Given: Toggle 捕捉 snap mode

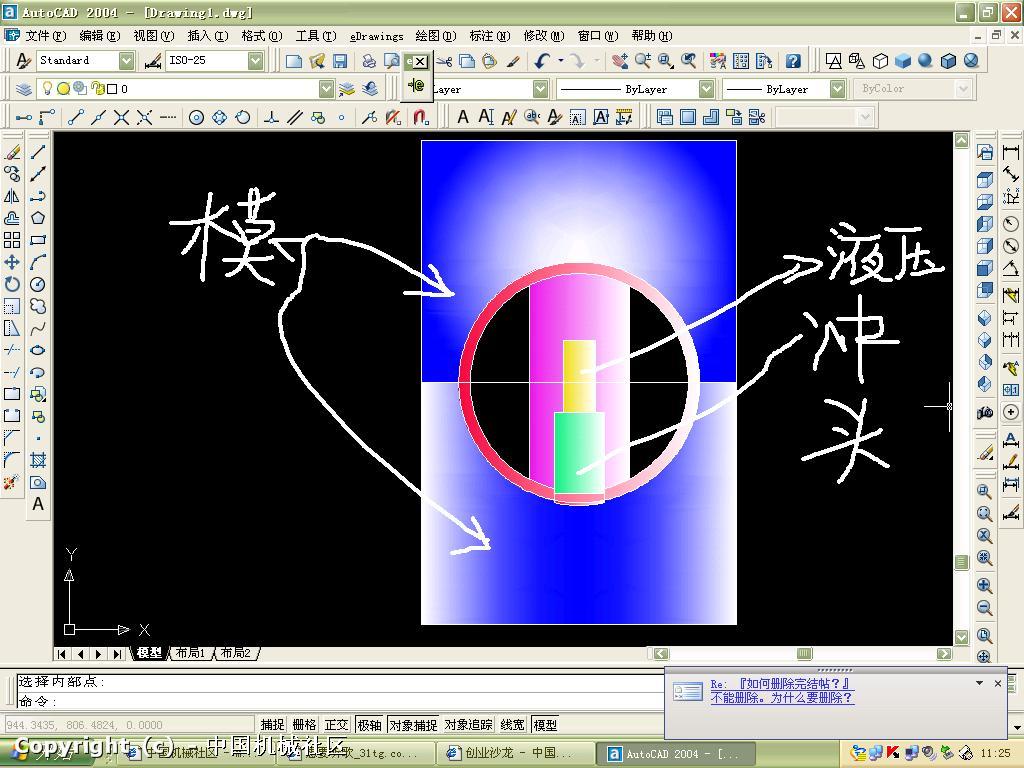Looking at the screenshot, I should click(x=272, y=725).
